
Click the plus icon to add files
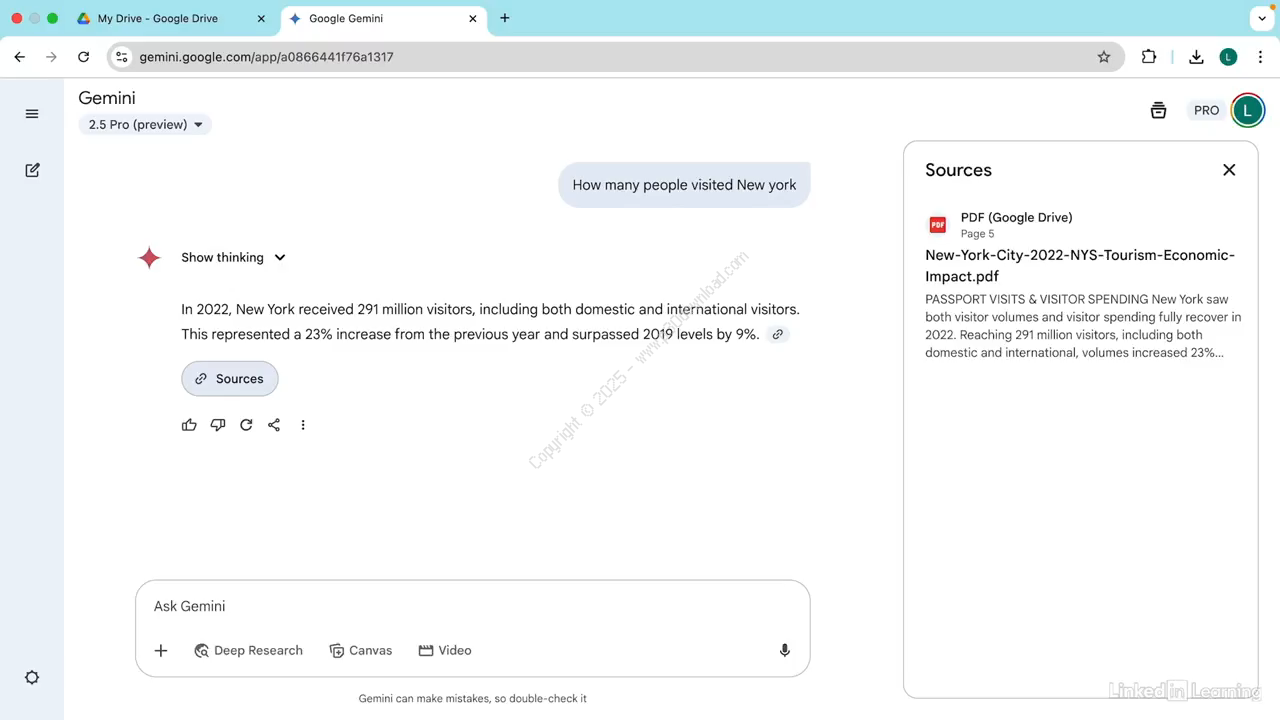click(161, 650)
